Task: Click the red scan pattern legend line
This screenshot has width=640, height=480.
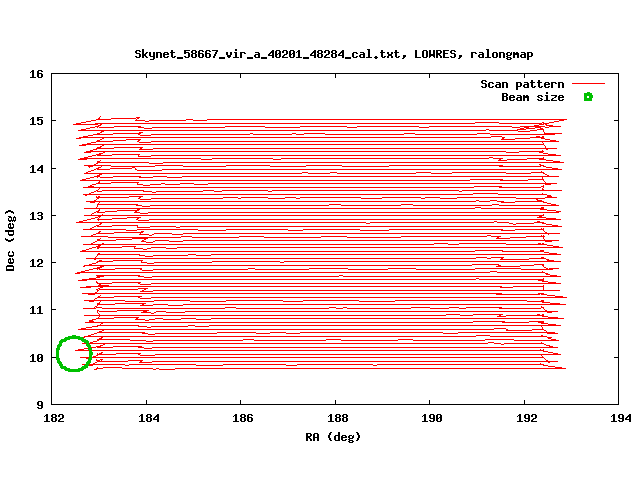Action: [x=588, y=84]
